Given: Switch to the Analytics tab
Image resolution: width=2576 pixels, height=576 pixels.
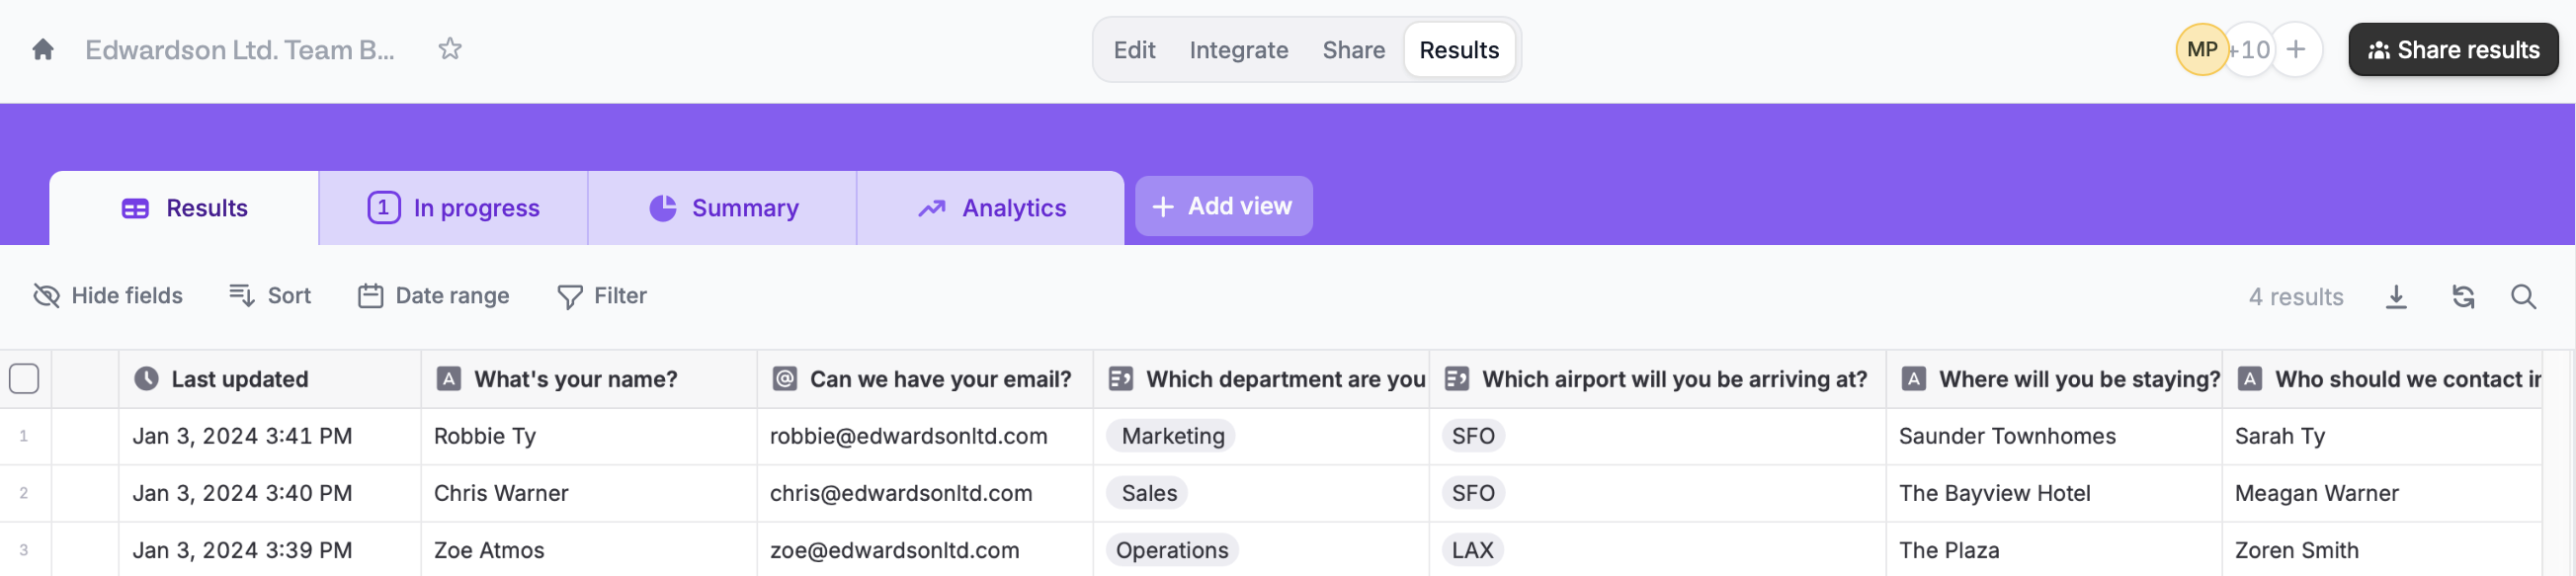Looking at the screenshot, I should tap(991, 208).
